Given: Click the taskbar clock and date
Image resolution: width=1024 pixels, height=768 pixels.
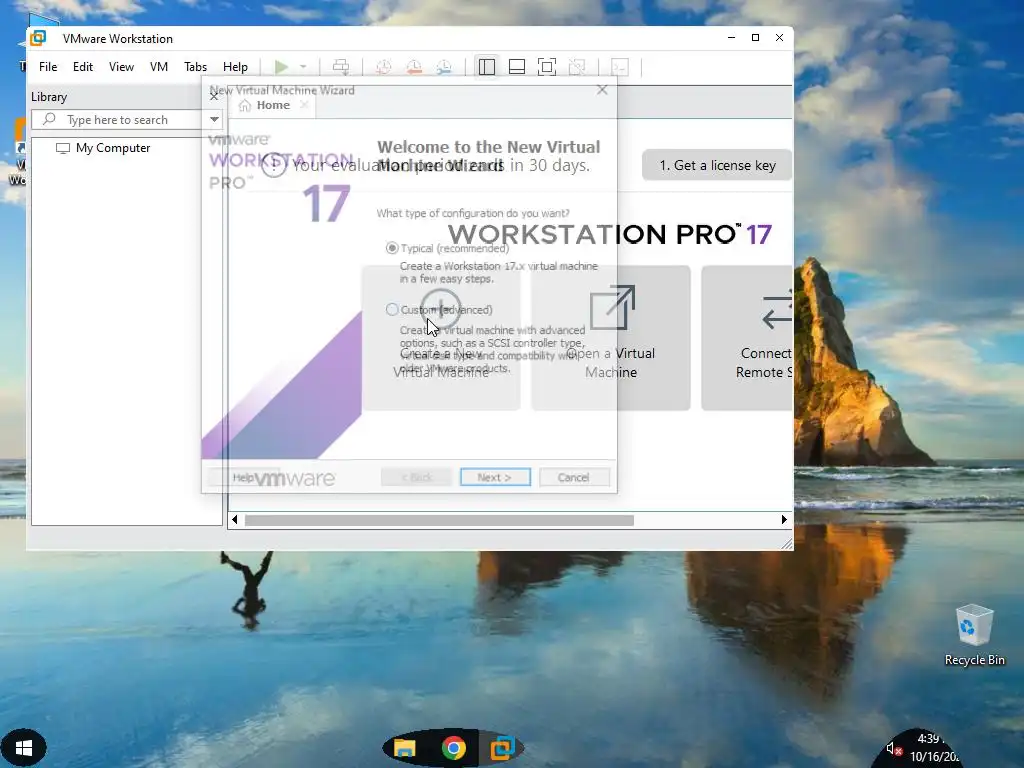Looking at the screenshot, I should point(935,748).
